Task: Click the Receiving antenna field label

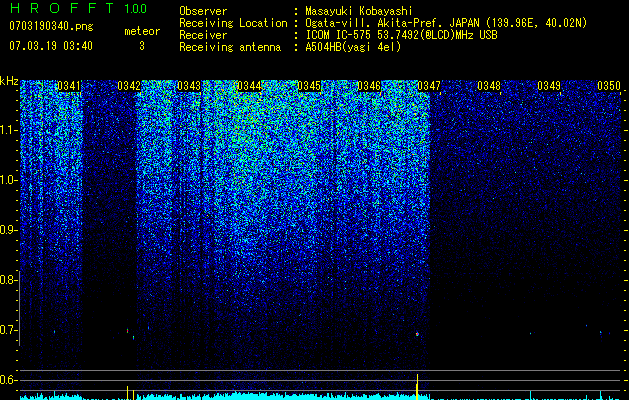Action: [230, 47]
